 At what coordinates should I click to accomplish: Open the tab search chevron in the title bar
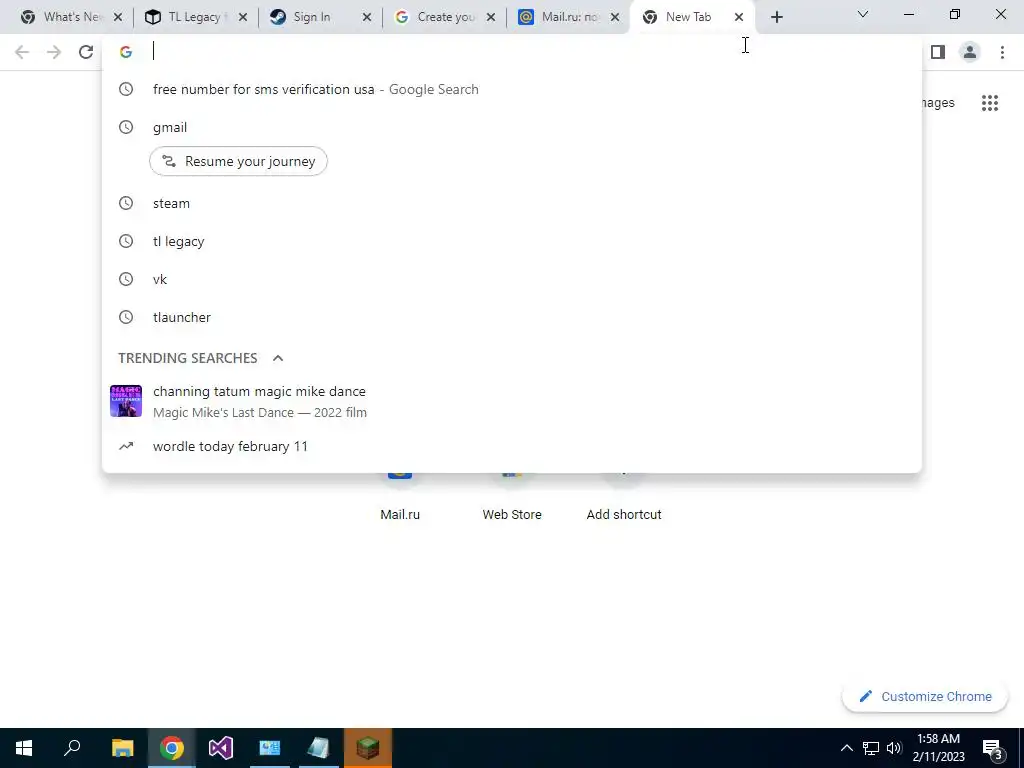(863, 14)
